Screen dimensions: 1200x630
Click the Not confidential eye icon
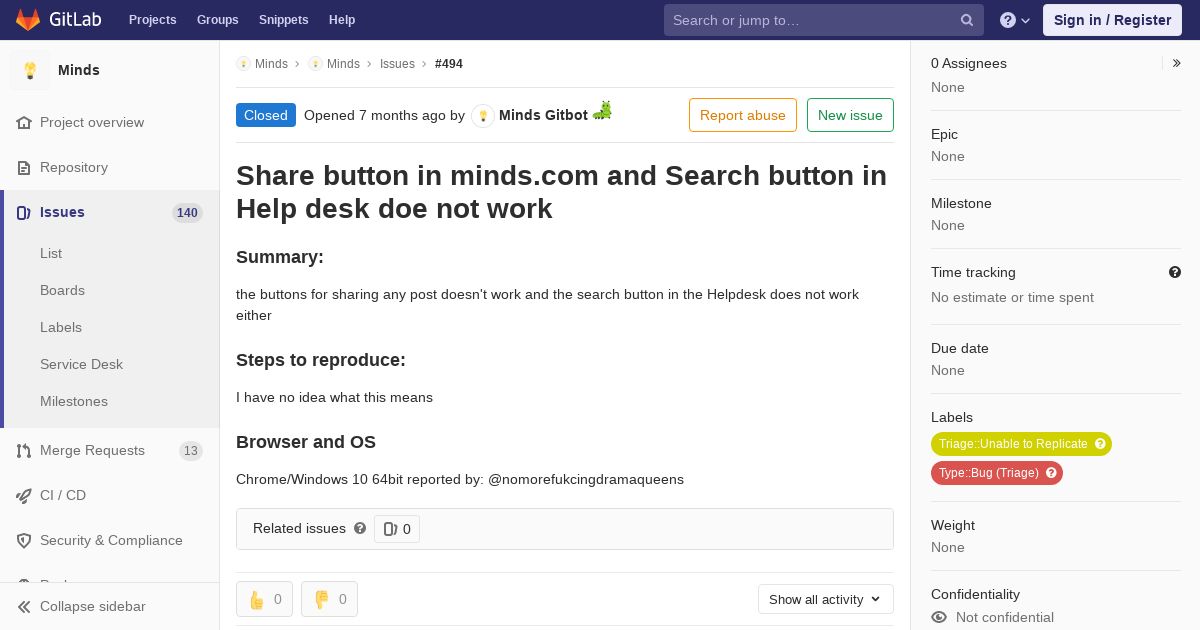[939, 617]
